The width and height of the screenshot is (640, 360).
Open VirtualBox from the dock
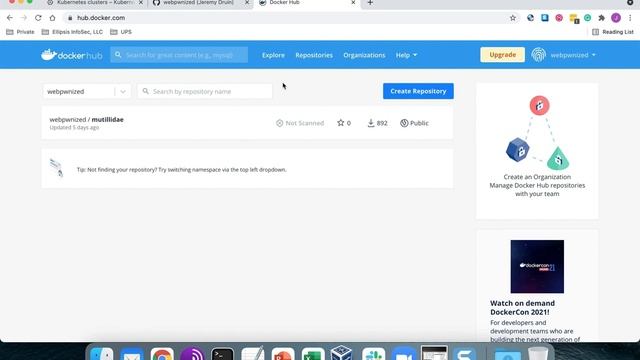[x=342, y=353]
